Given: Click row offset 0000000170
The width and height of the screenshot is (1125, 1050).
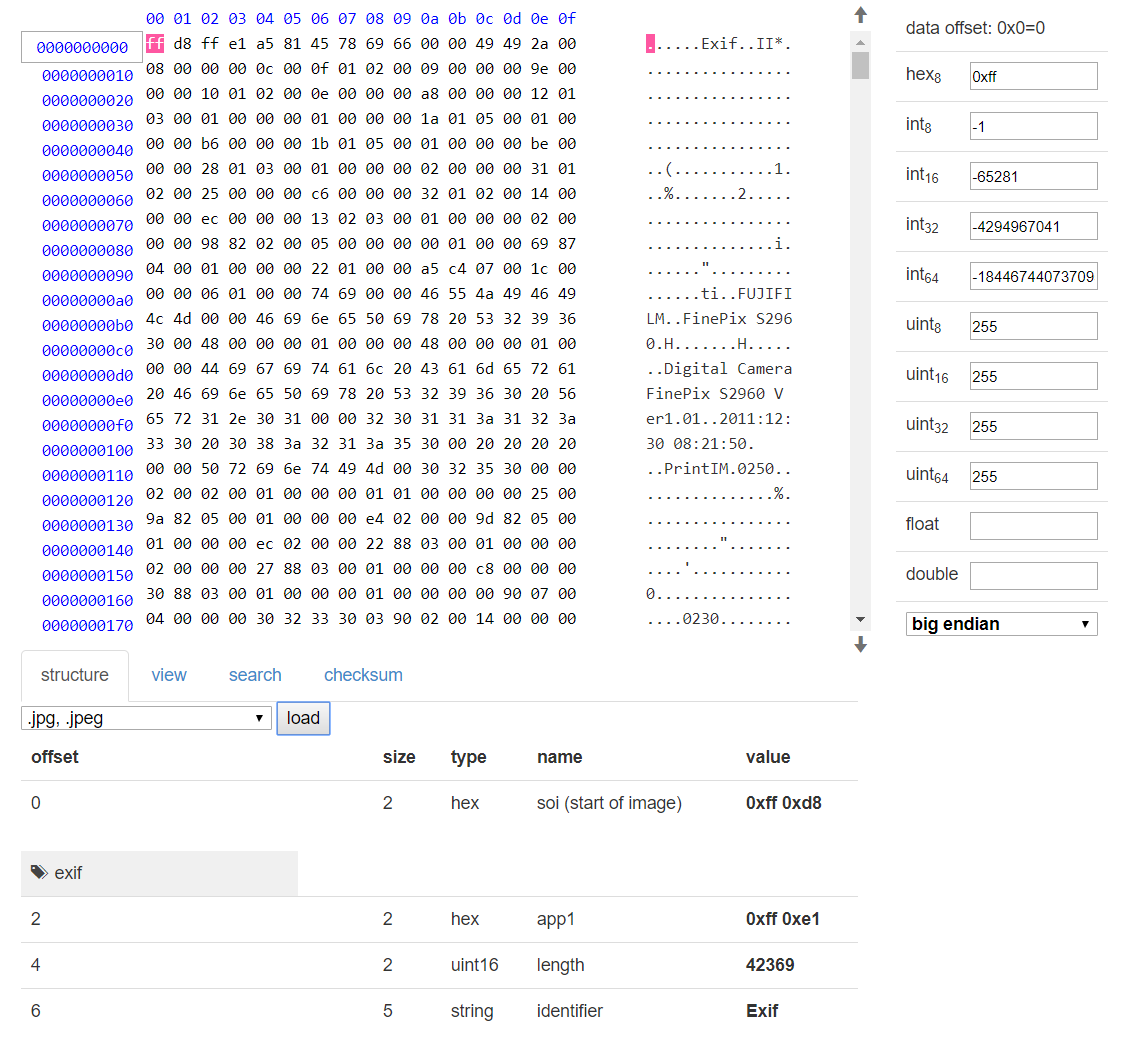Looking at the screenshot, I should pyautogui.click(x=88, y=626).
